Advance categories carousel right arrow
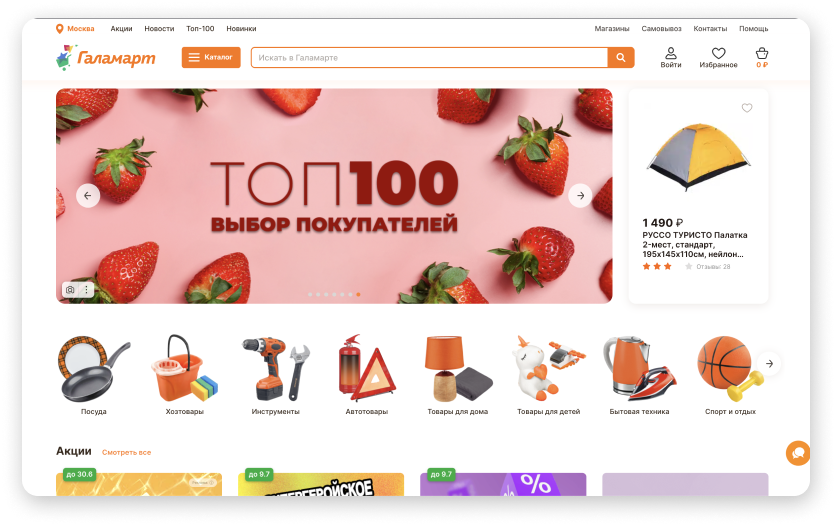Screen dimensions: 836x526 [769, 363]
